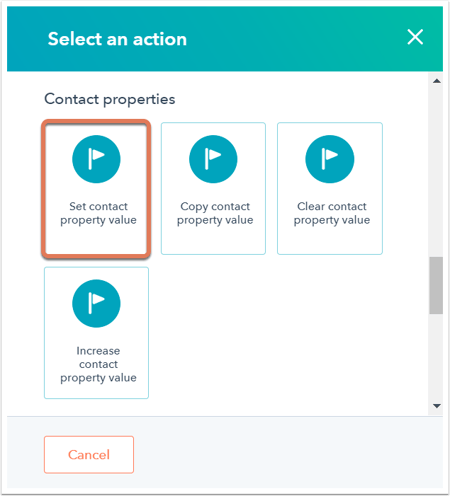Click the flag icon for Clear contact property value
Screen dimensions: 450x496
330,159
